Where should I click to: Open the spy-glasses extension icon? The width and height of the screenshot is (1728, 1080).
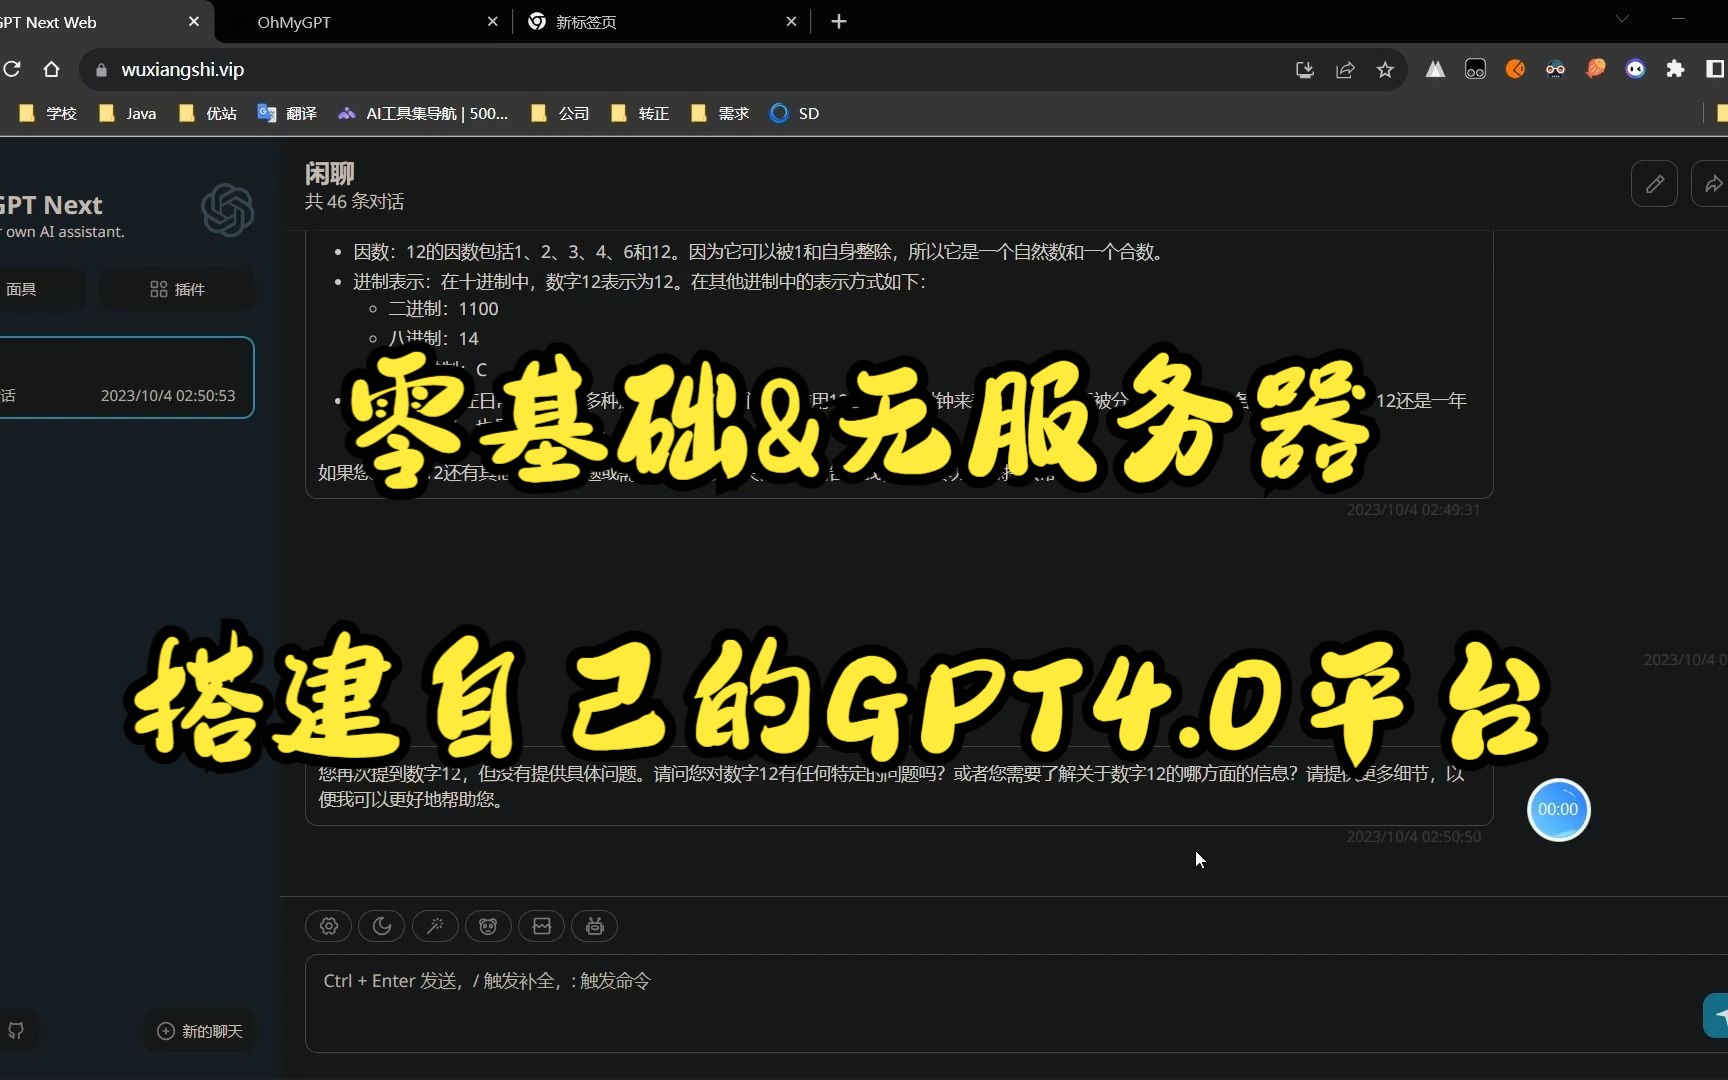[x=1555, y=69]
